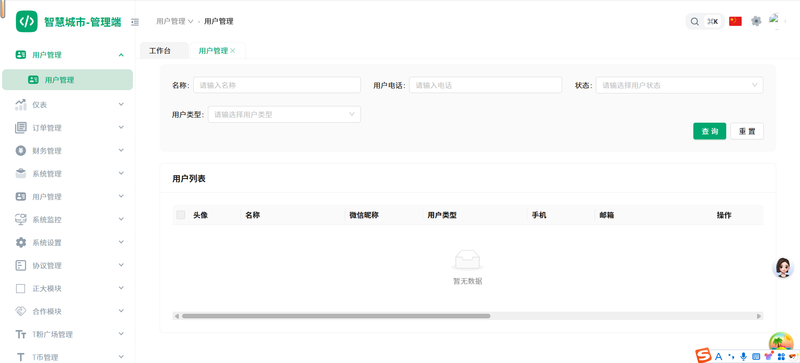
Task: Click the 操作 column header
Action: click(724, 215)
